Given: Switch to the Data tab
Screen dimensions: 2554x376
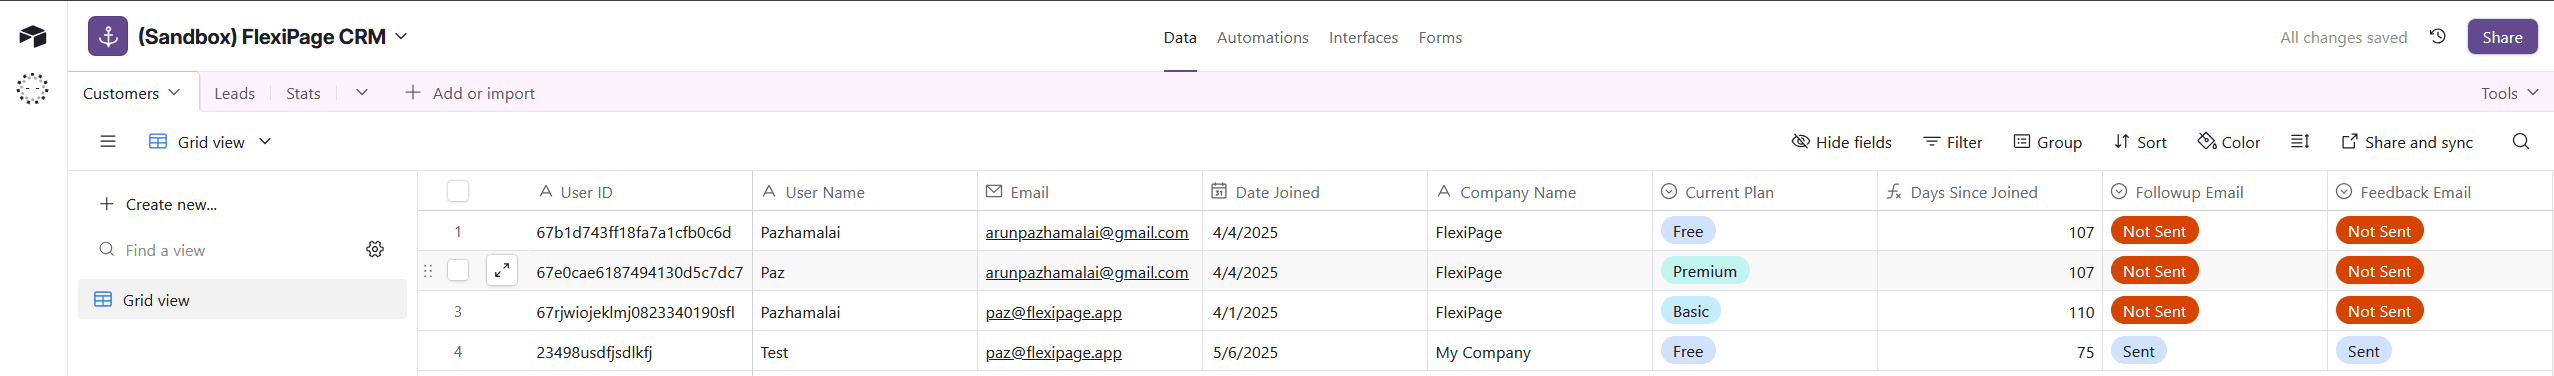Looking at the screenshot, I should pos(1180,37).
